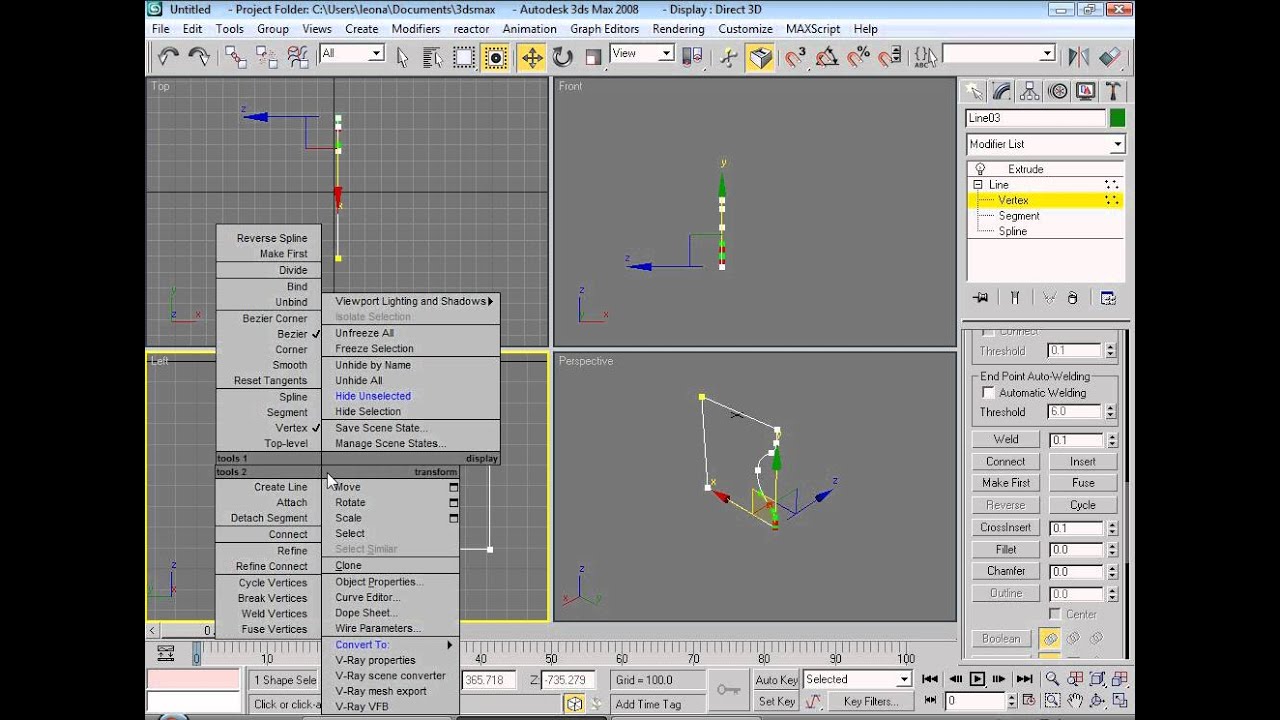Open the key filter Selected dropdown
The width and height of the screenshot is (1280, 720).
click(858, 680)
